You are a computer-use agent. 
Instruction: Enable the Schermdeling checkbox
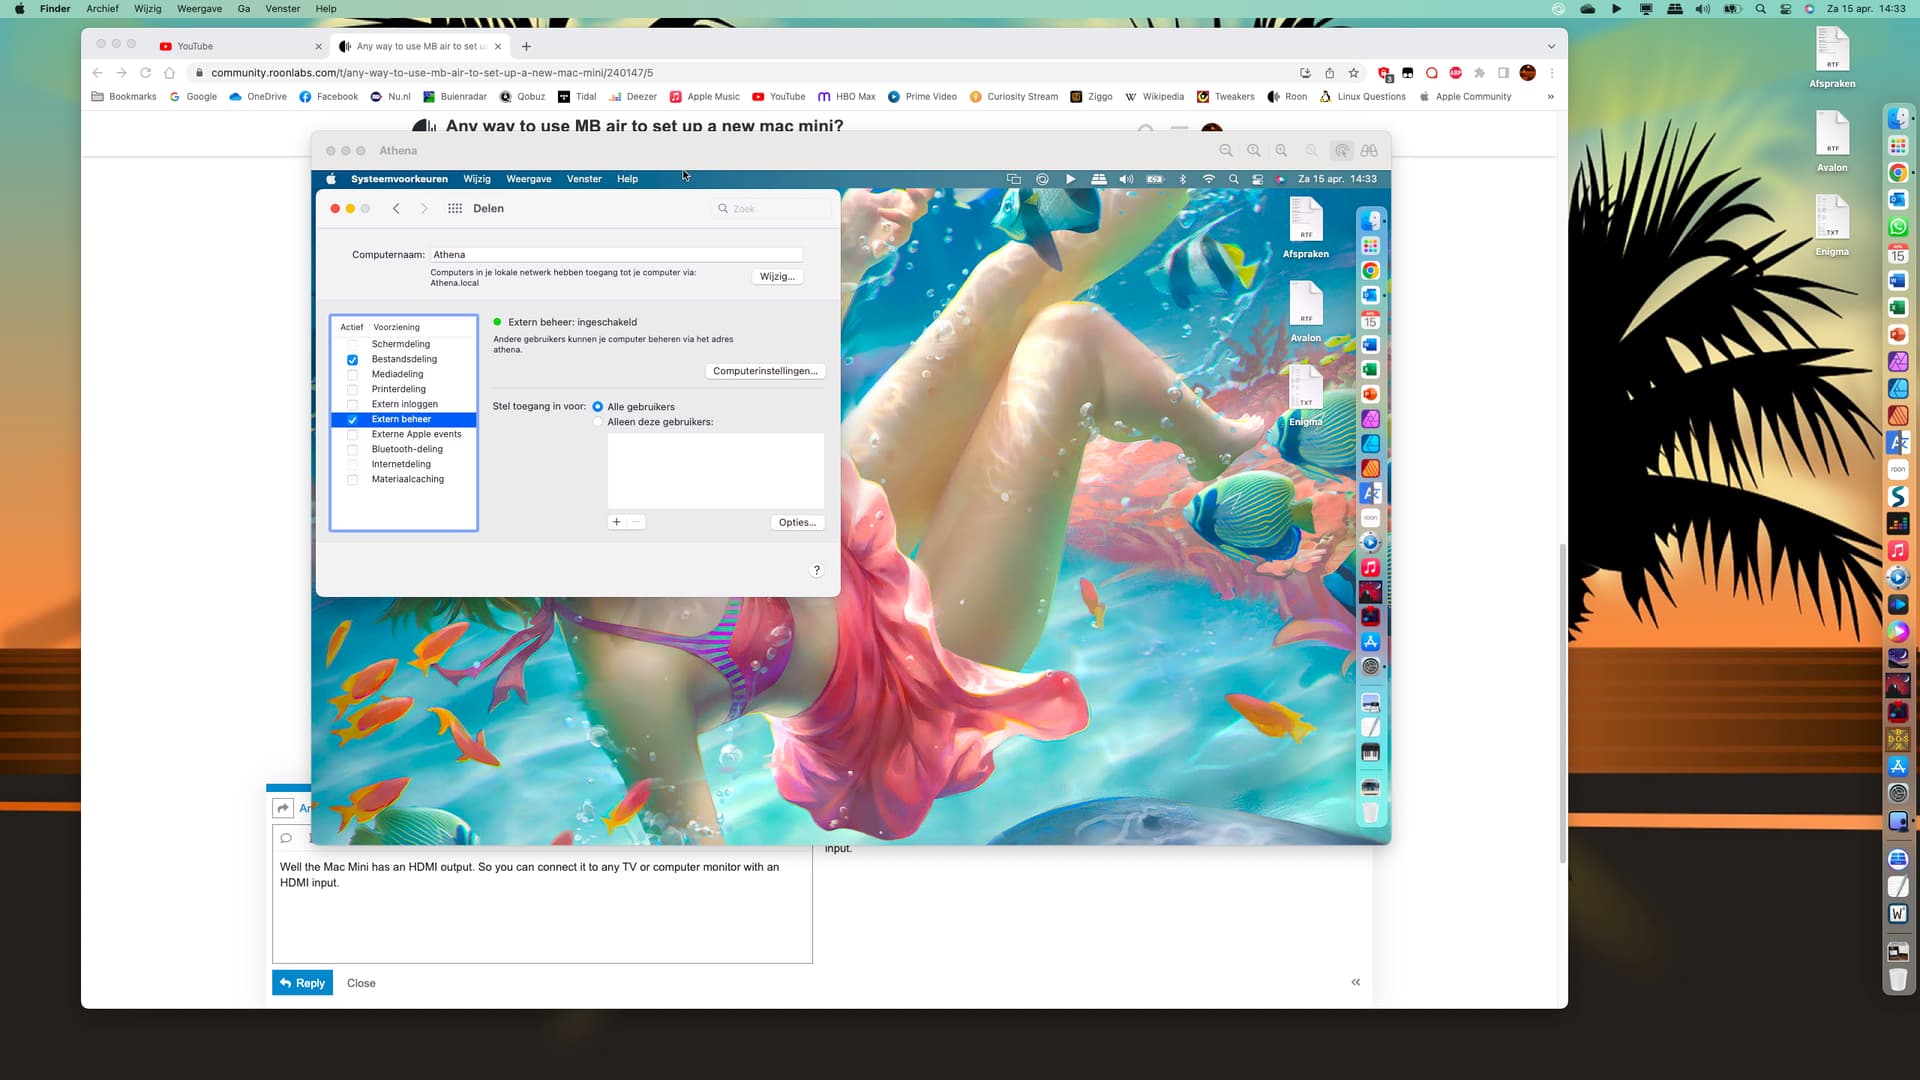tap(352, 345)
